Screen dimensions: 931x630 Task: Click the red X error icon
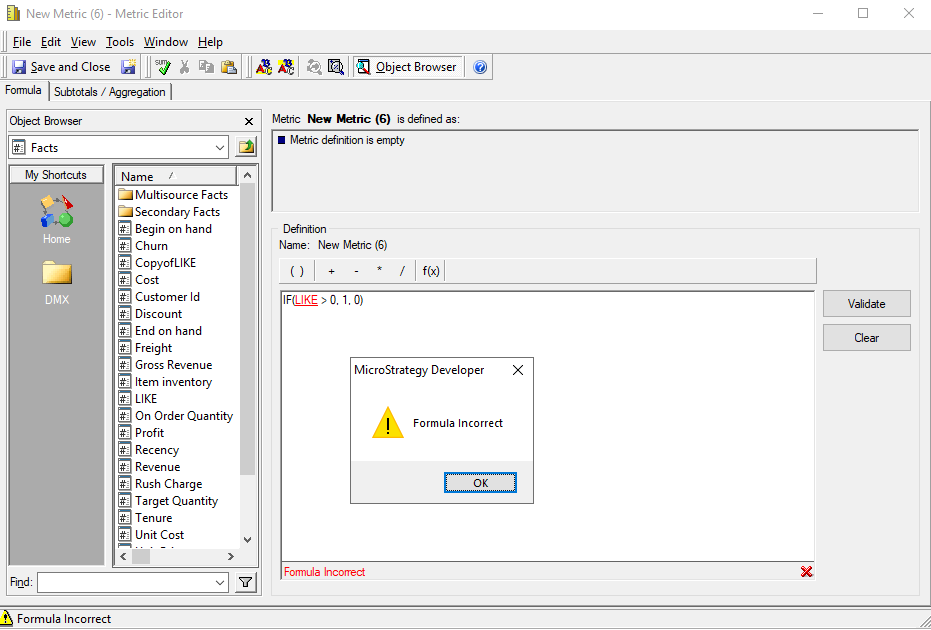pyautogui.click(x=806, y=572)
